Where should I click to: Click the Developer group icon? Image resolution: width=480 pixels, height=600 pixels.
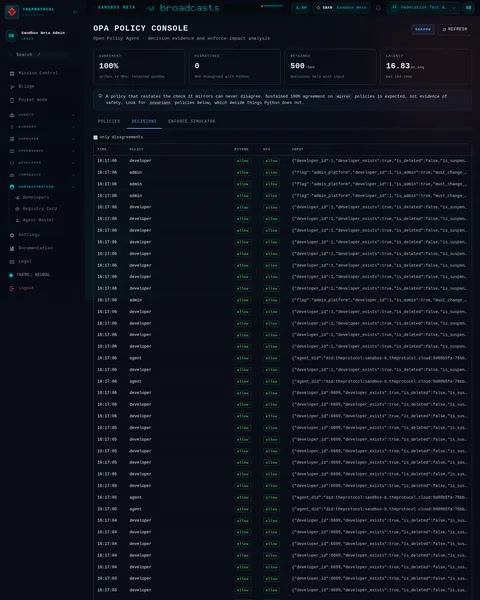tap(12, 163)
